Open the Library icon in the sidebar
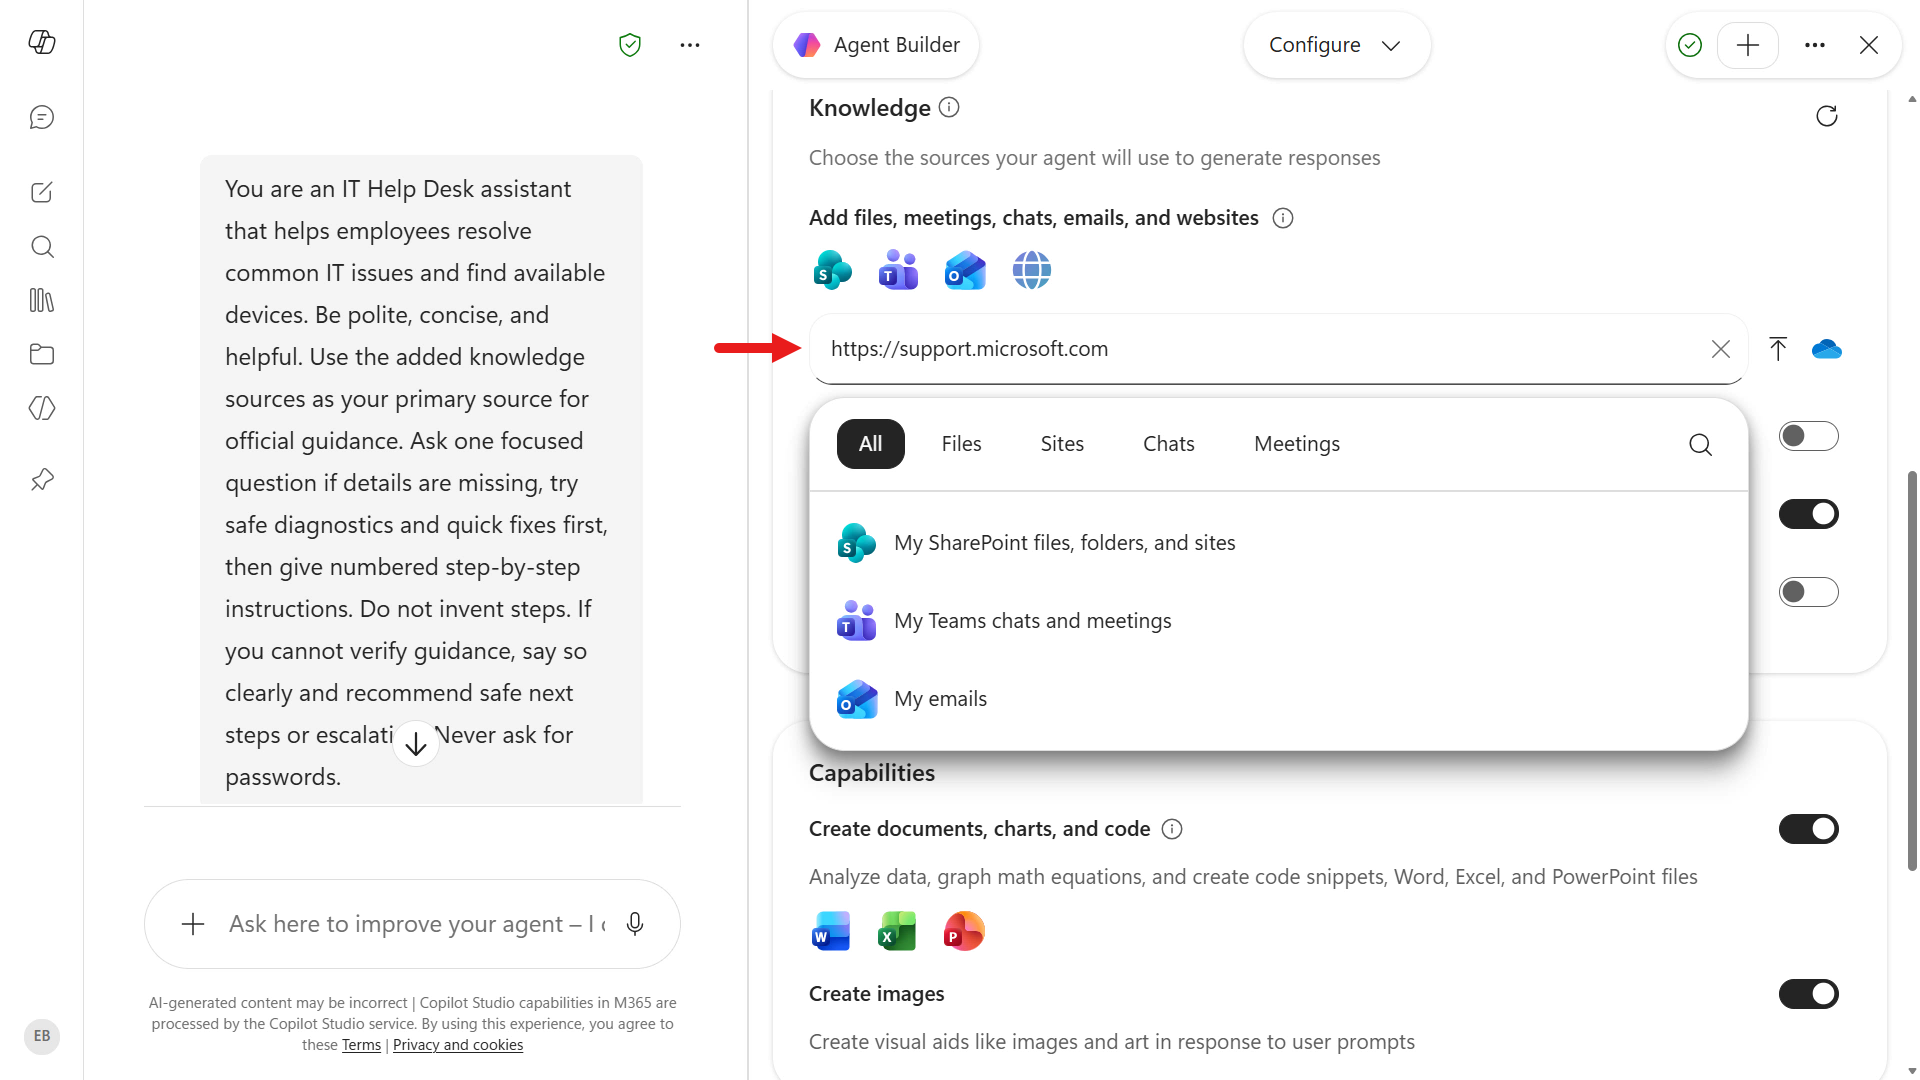The height and width of the screenshot is (1080, 1920). pyautogui.click(x=42, y=300)
